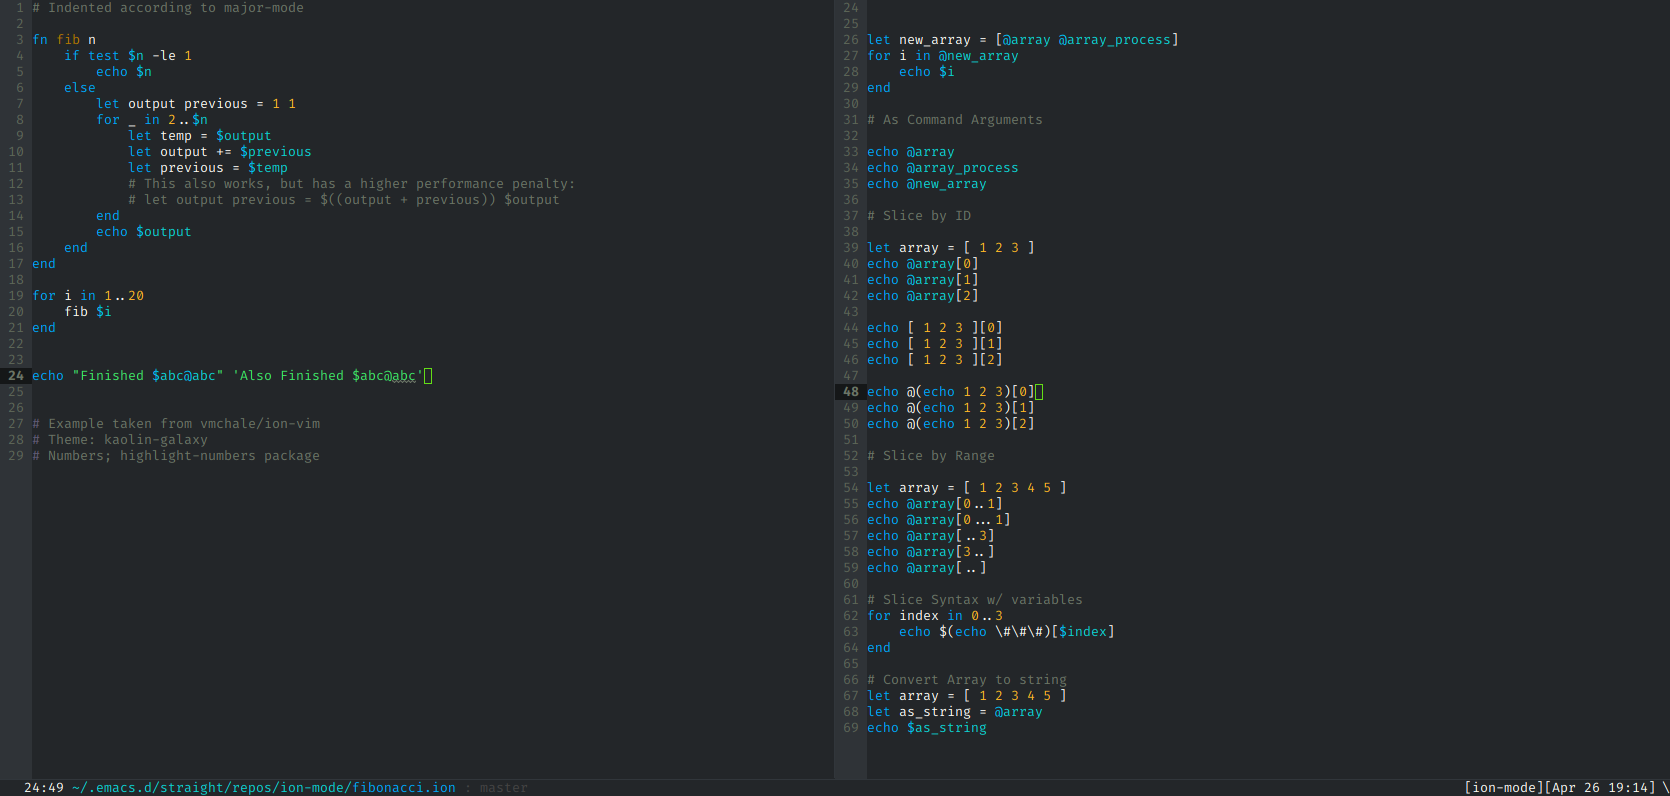Click the master branch indicator in modeline
Viewport: 1670px width, 796px height.
(x=503, y=788)
